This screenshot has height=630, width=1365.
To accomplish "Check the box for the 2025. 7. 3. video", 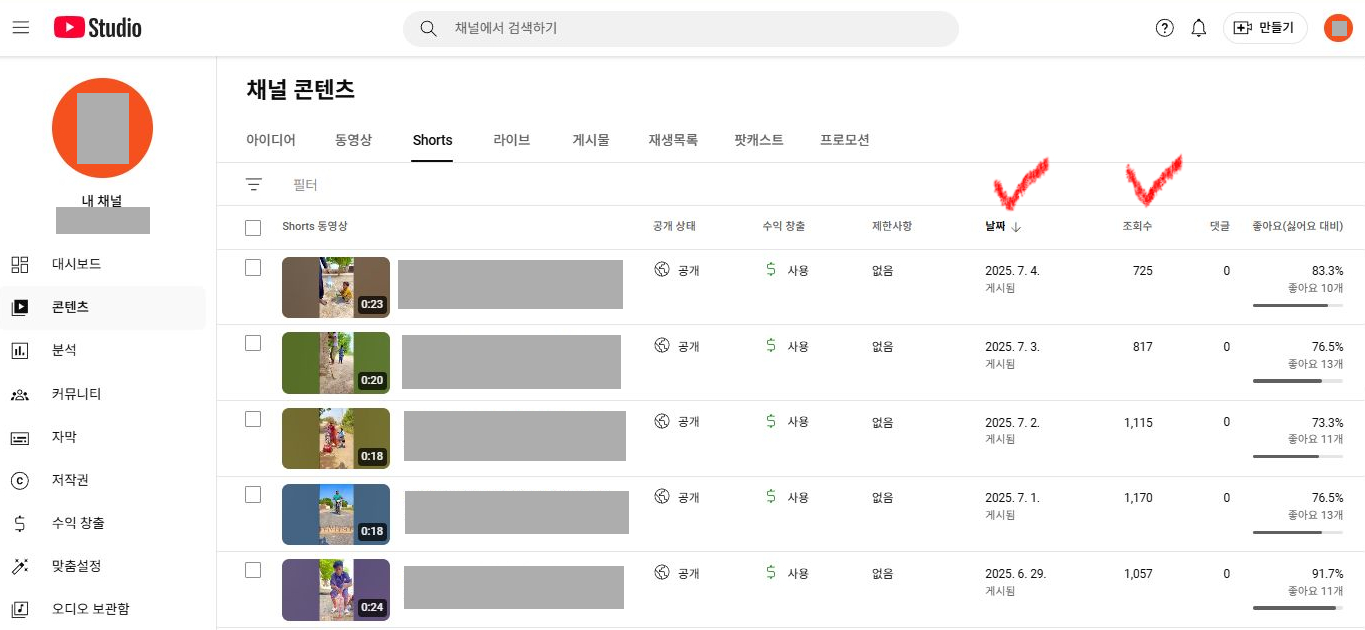I will [x=253, y=343].
